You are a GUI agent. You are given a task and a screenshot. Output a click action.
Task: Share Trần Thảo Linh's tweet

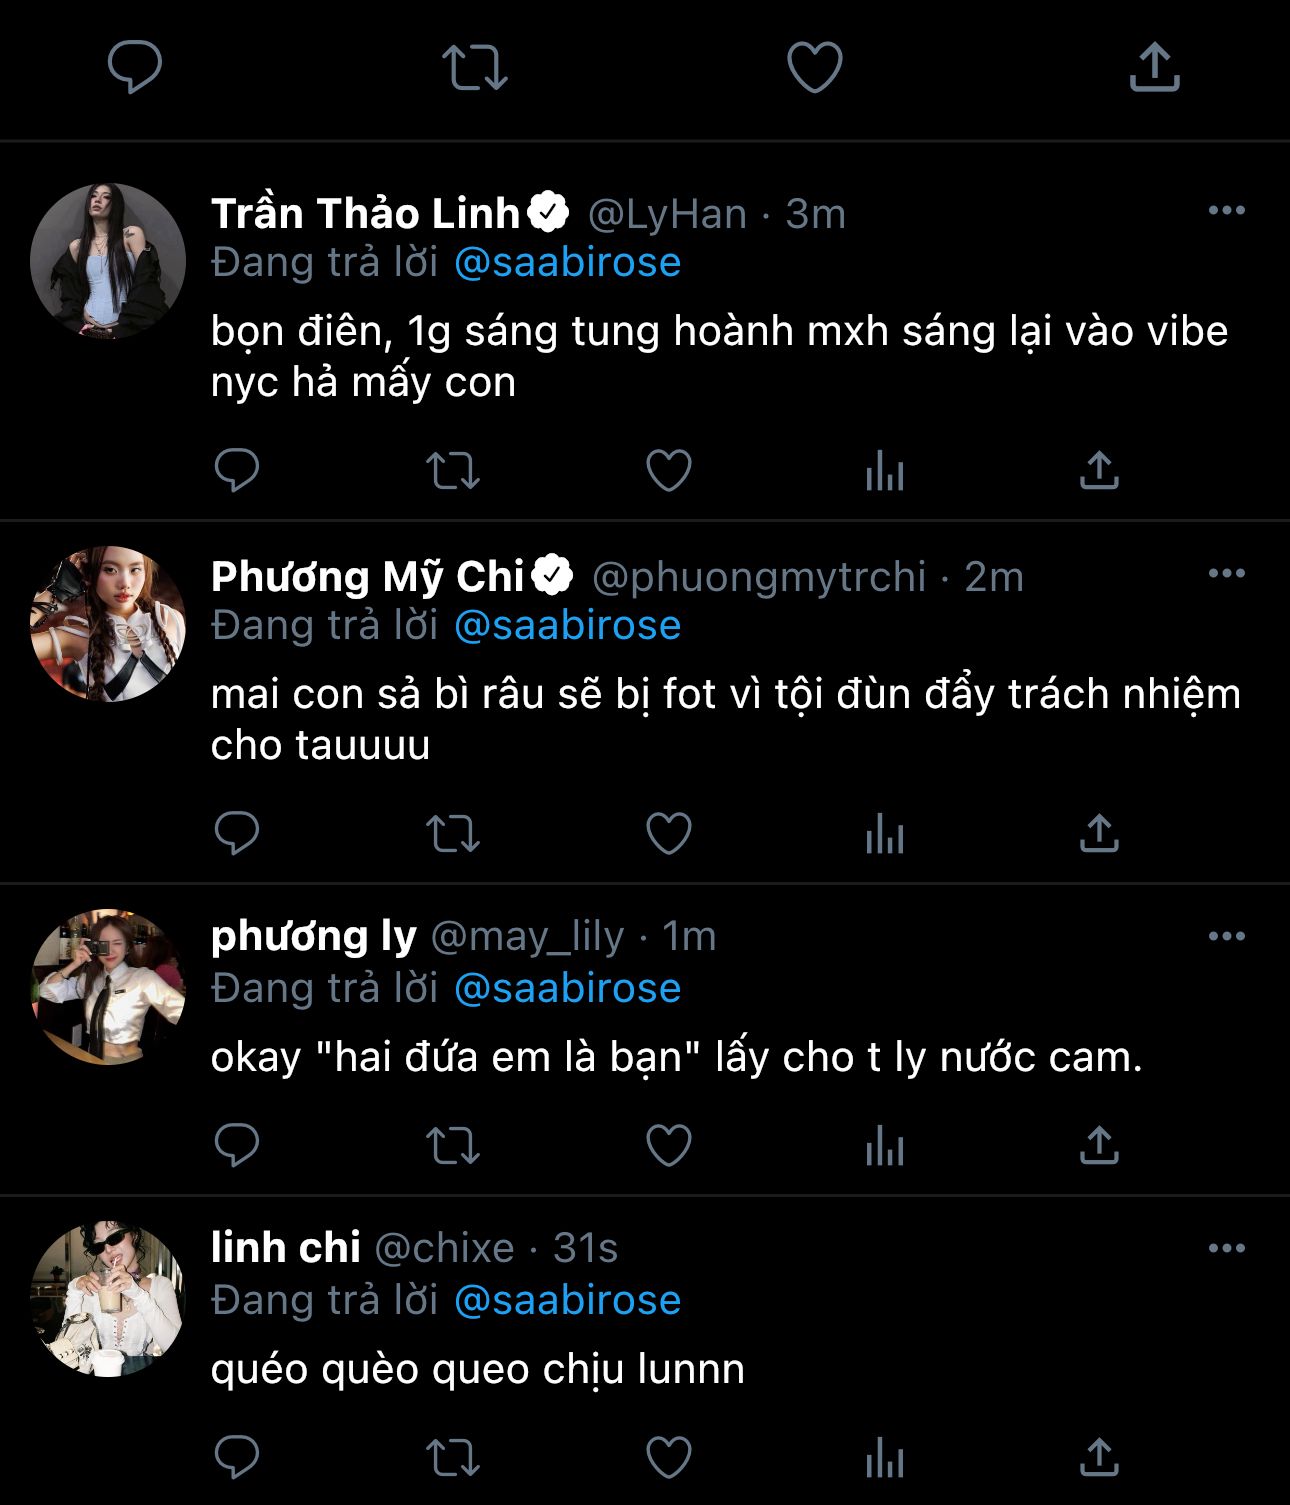click(1099, 470)
